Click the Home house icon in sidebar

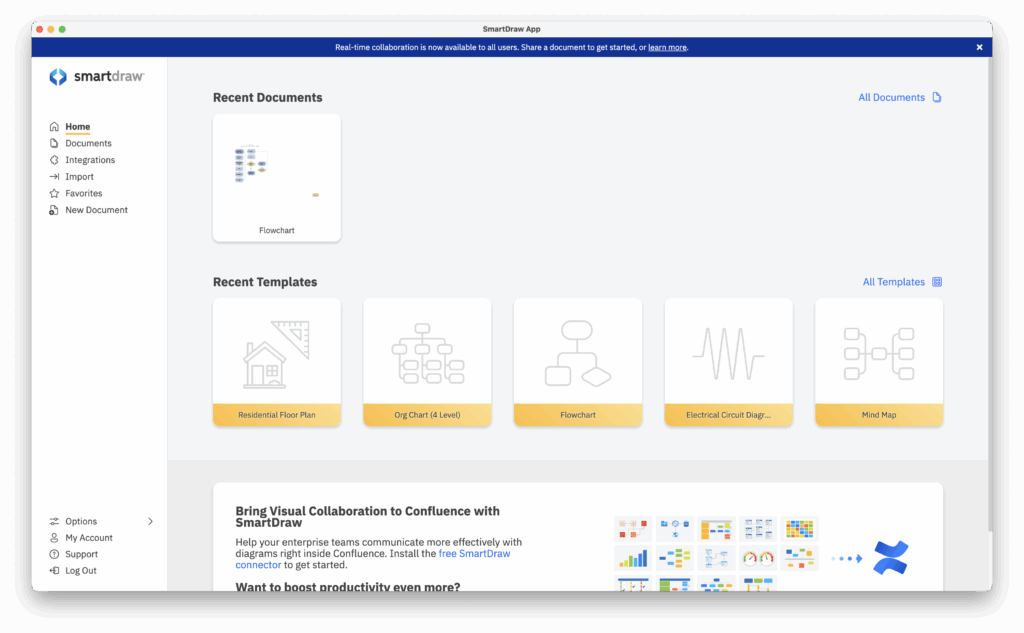click(x=54, y=126)
